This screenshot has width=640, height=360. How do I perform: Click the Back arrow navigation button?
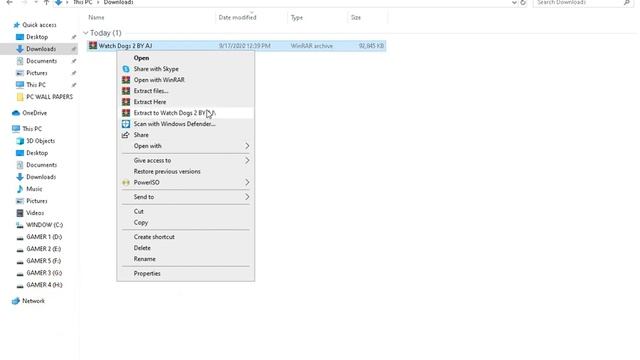(9, 2)
